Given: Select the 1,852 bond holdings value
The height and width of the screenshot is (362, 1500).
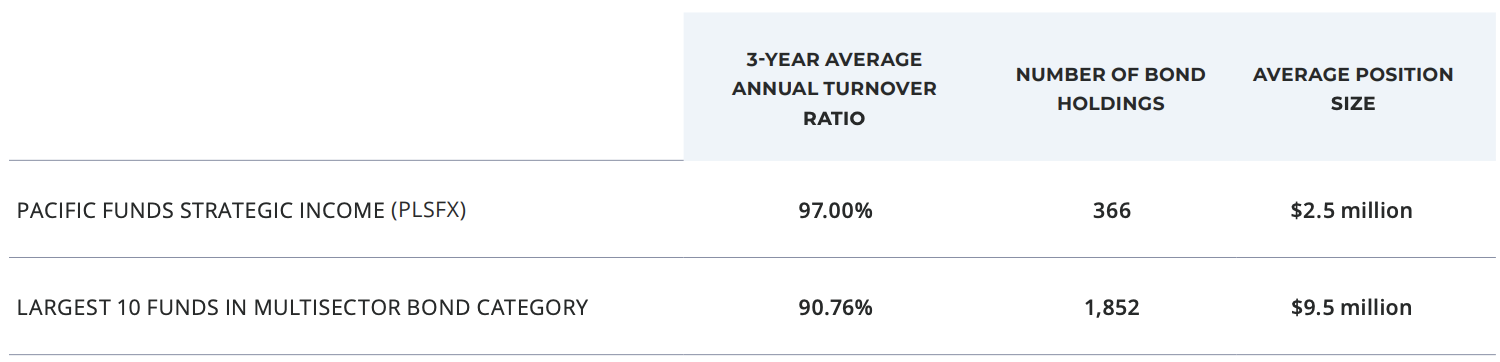Looking at the screenshot, I should tap(1112, 307).
